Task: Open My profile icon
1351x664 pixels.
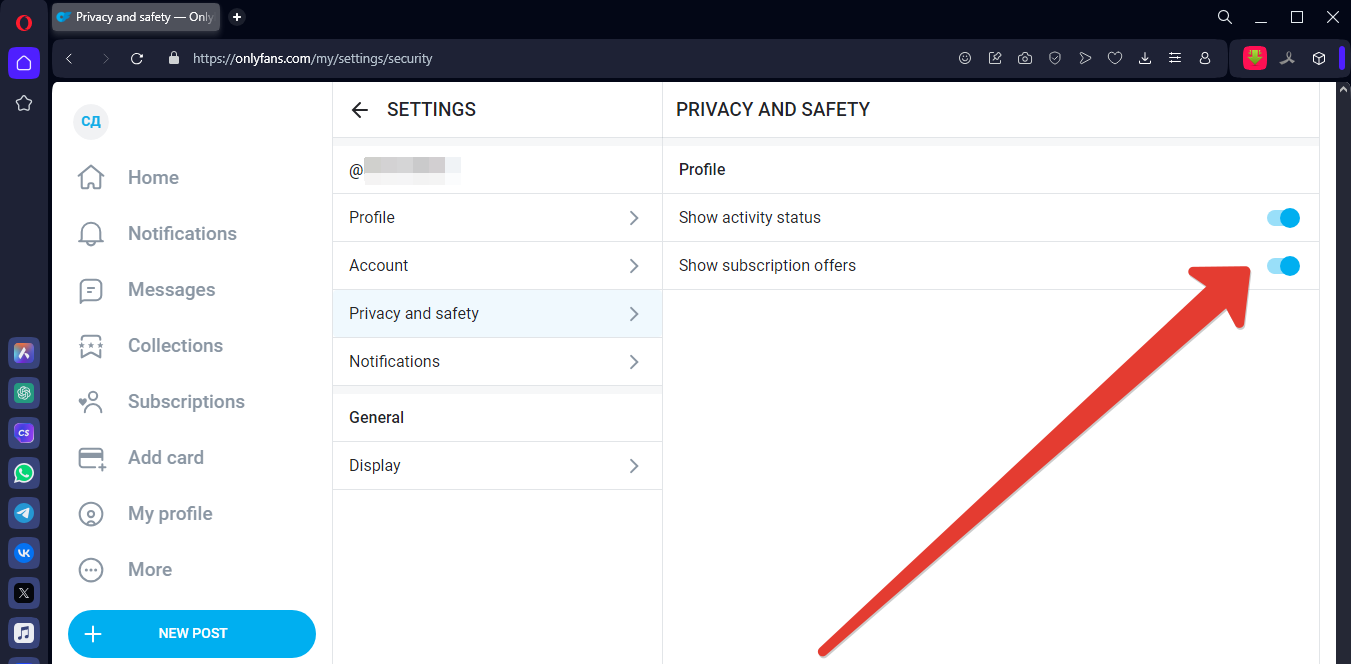Action: coord(91,514)
